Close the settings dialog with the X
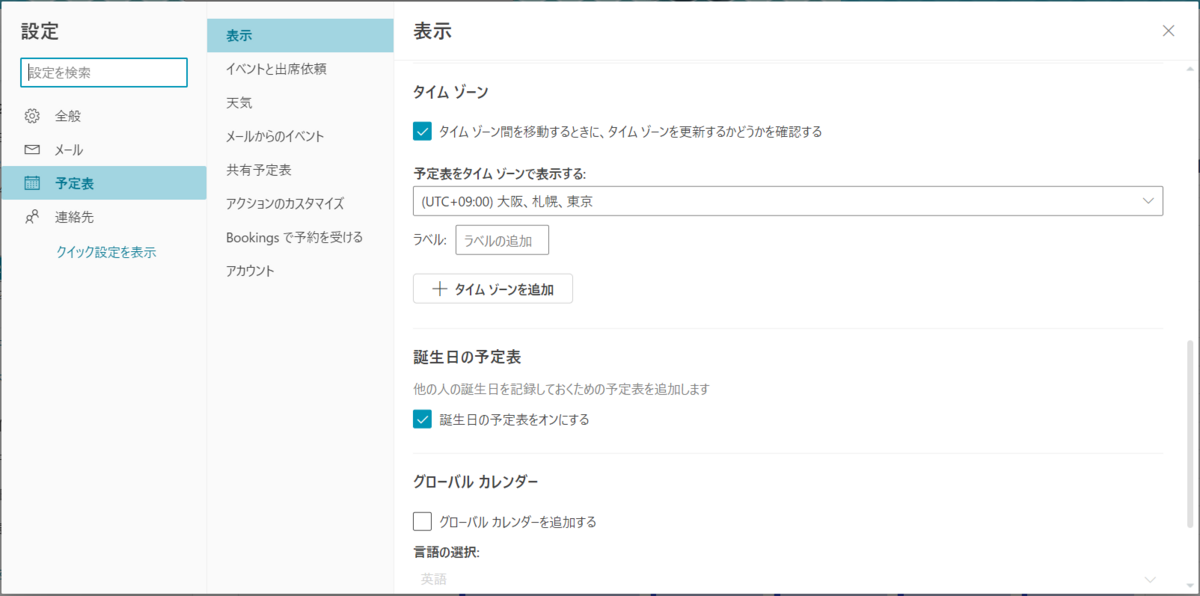Screen dimensions: 1200x596 1168,31
